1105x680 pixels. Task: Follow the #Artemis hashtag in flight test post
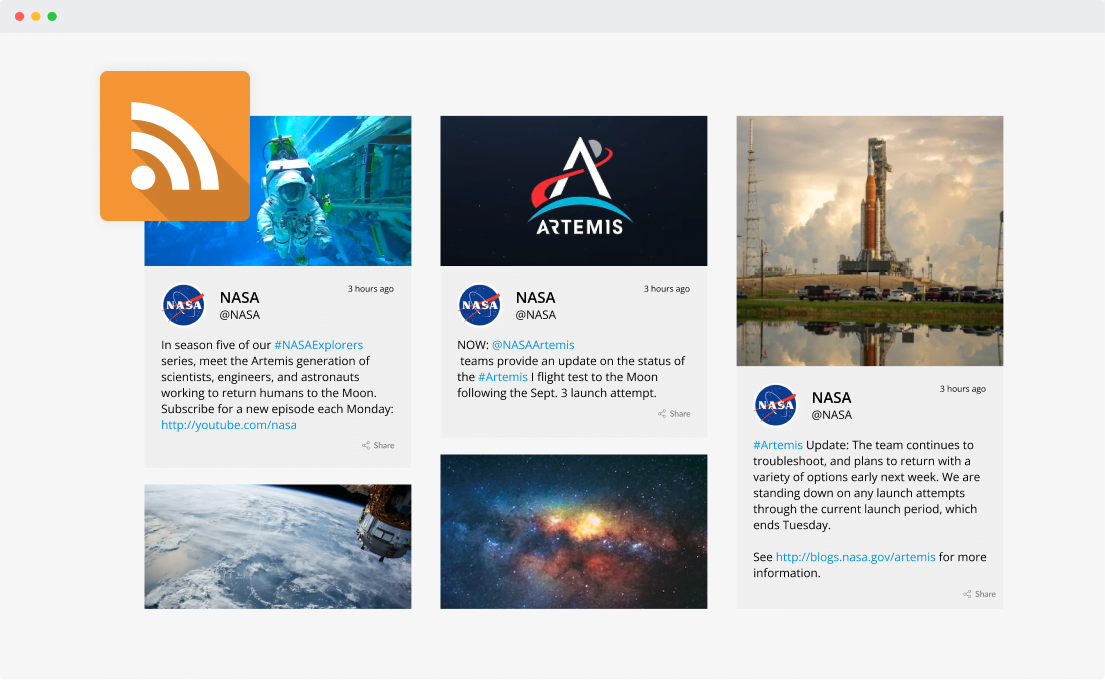[x=502, y=377]
